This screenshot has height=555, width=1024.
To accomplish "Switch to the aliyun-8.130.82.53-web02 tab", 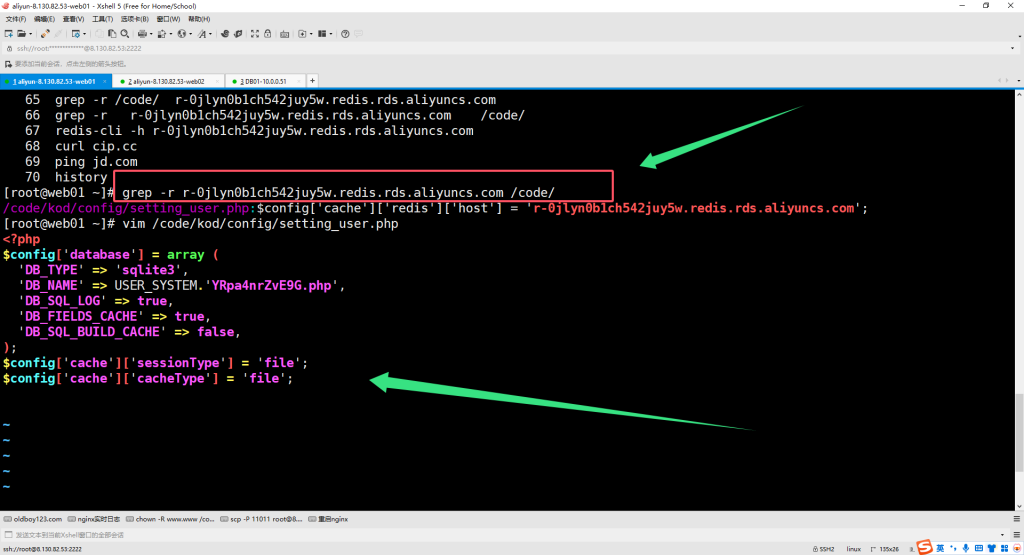I will tap(166, 81).
